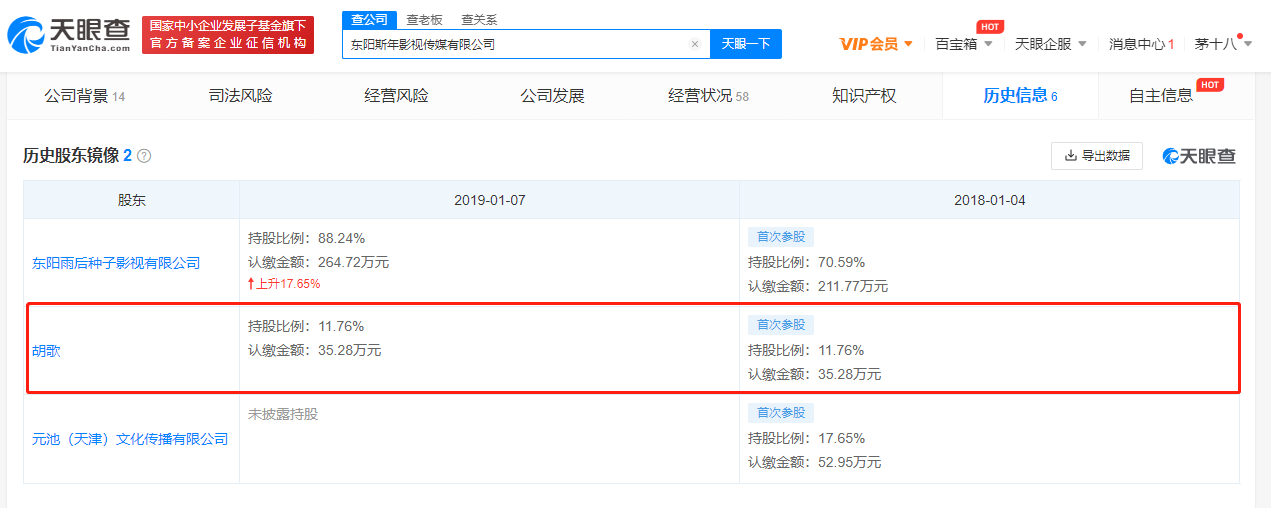
Task: Switch to the 知识产权 tab
Action: (x=864, y=96)
